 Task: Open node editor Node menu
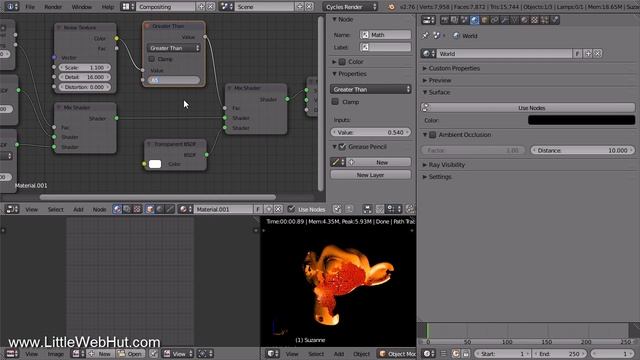point(99,209)
